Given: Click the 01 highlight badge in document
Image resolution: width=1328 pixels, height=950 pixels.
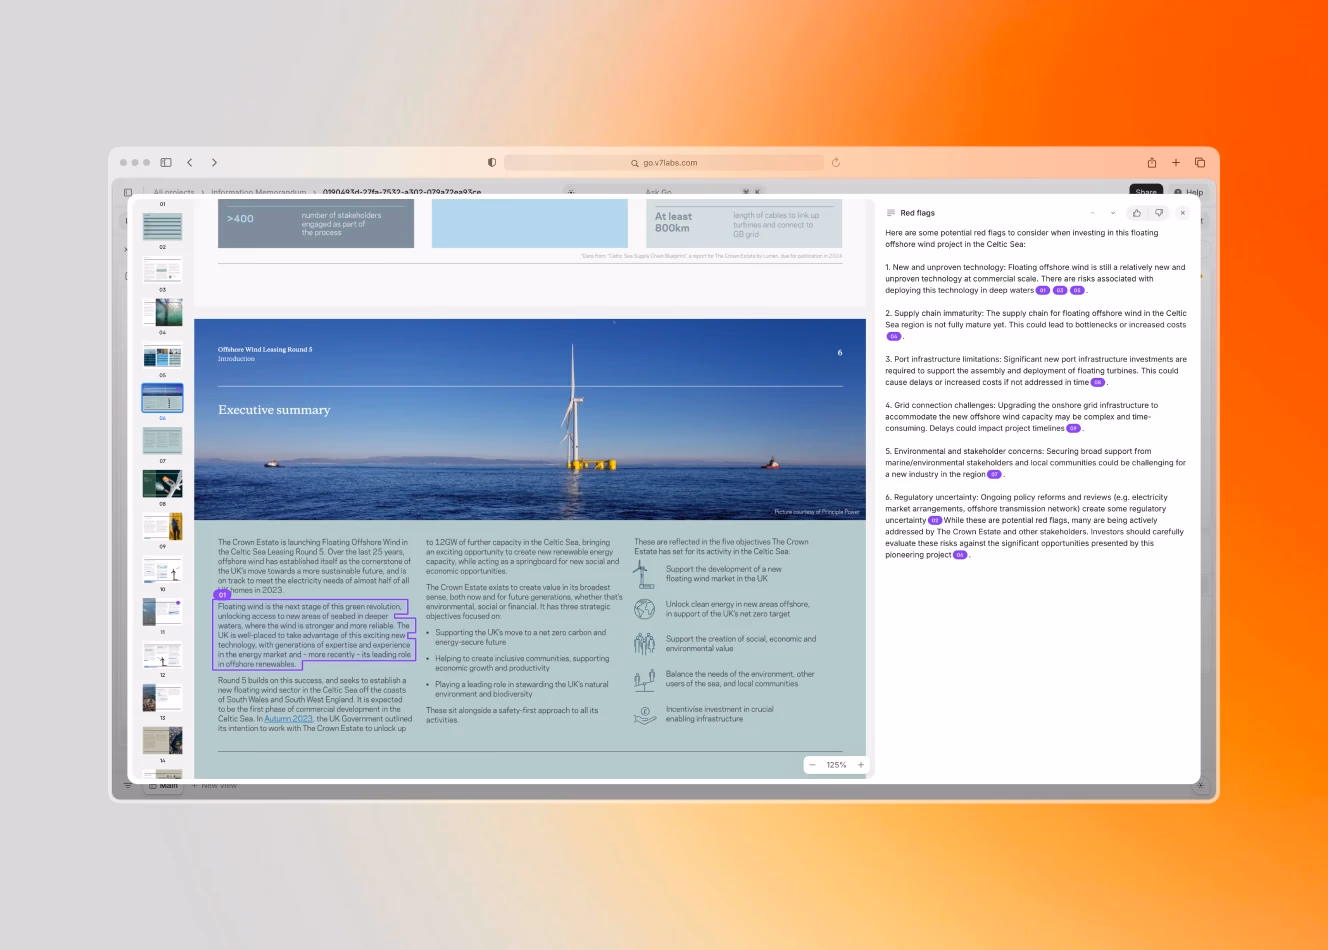Looking at the screenshot, I should (222, 595).
